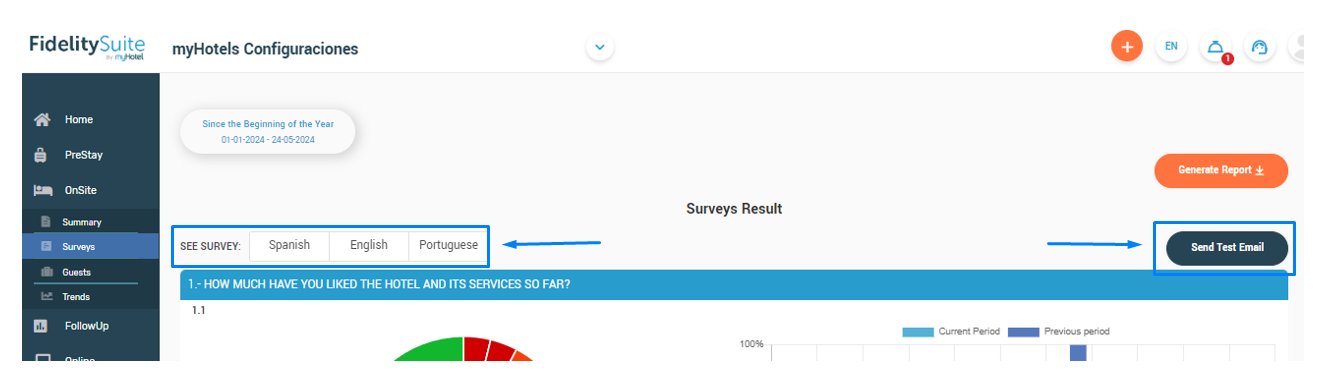This screenshot has height=391, width=1318.
Task: Open the date range period picker
Action: [268, 132]
